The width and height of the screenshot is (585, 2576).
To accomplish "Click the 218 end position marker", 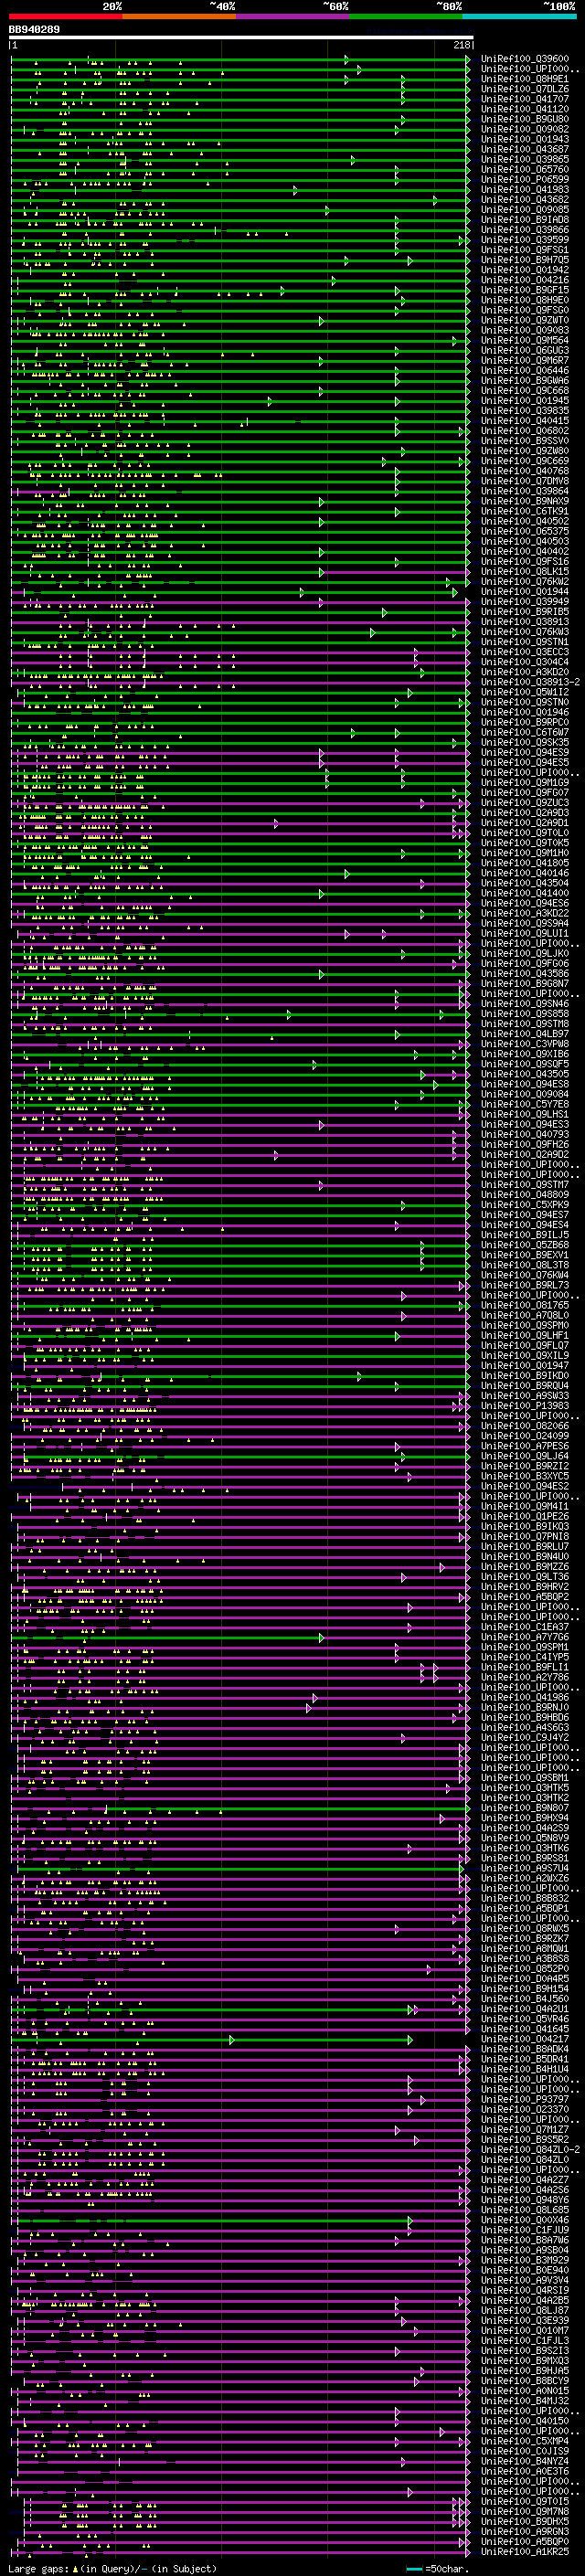I will (x=462, y=45).
